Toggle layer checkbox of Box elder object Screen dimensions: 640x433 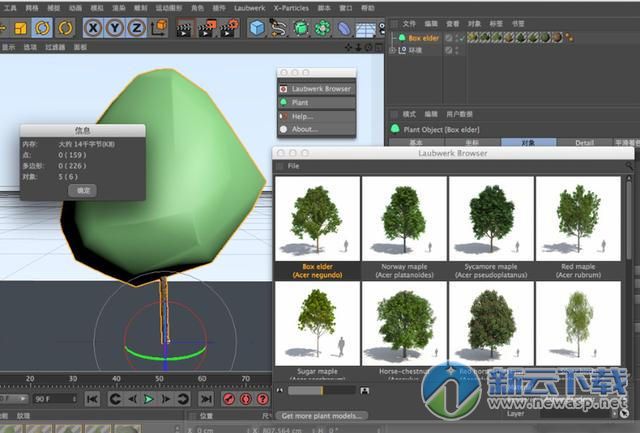click(x=449, y=38)
